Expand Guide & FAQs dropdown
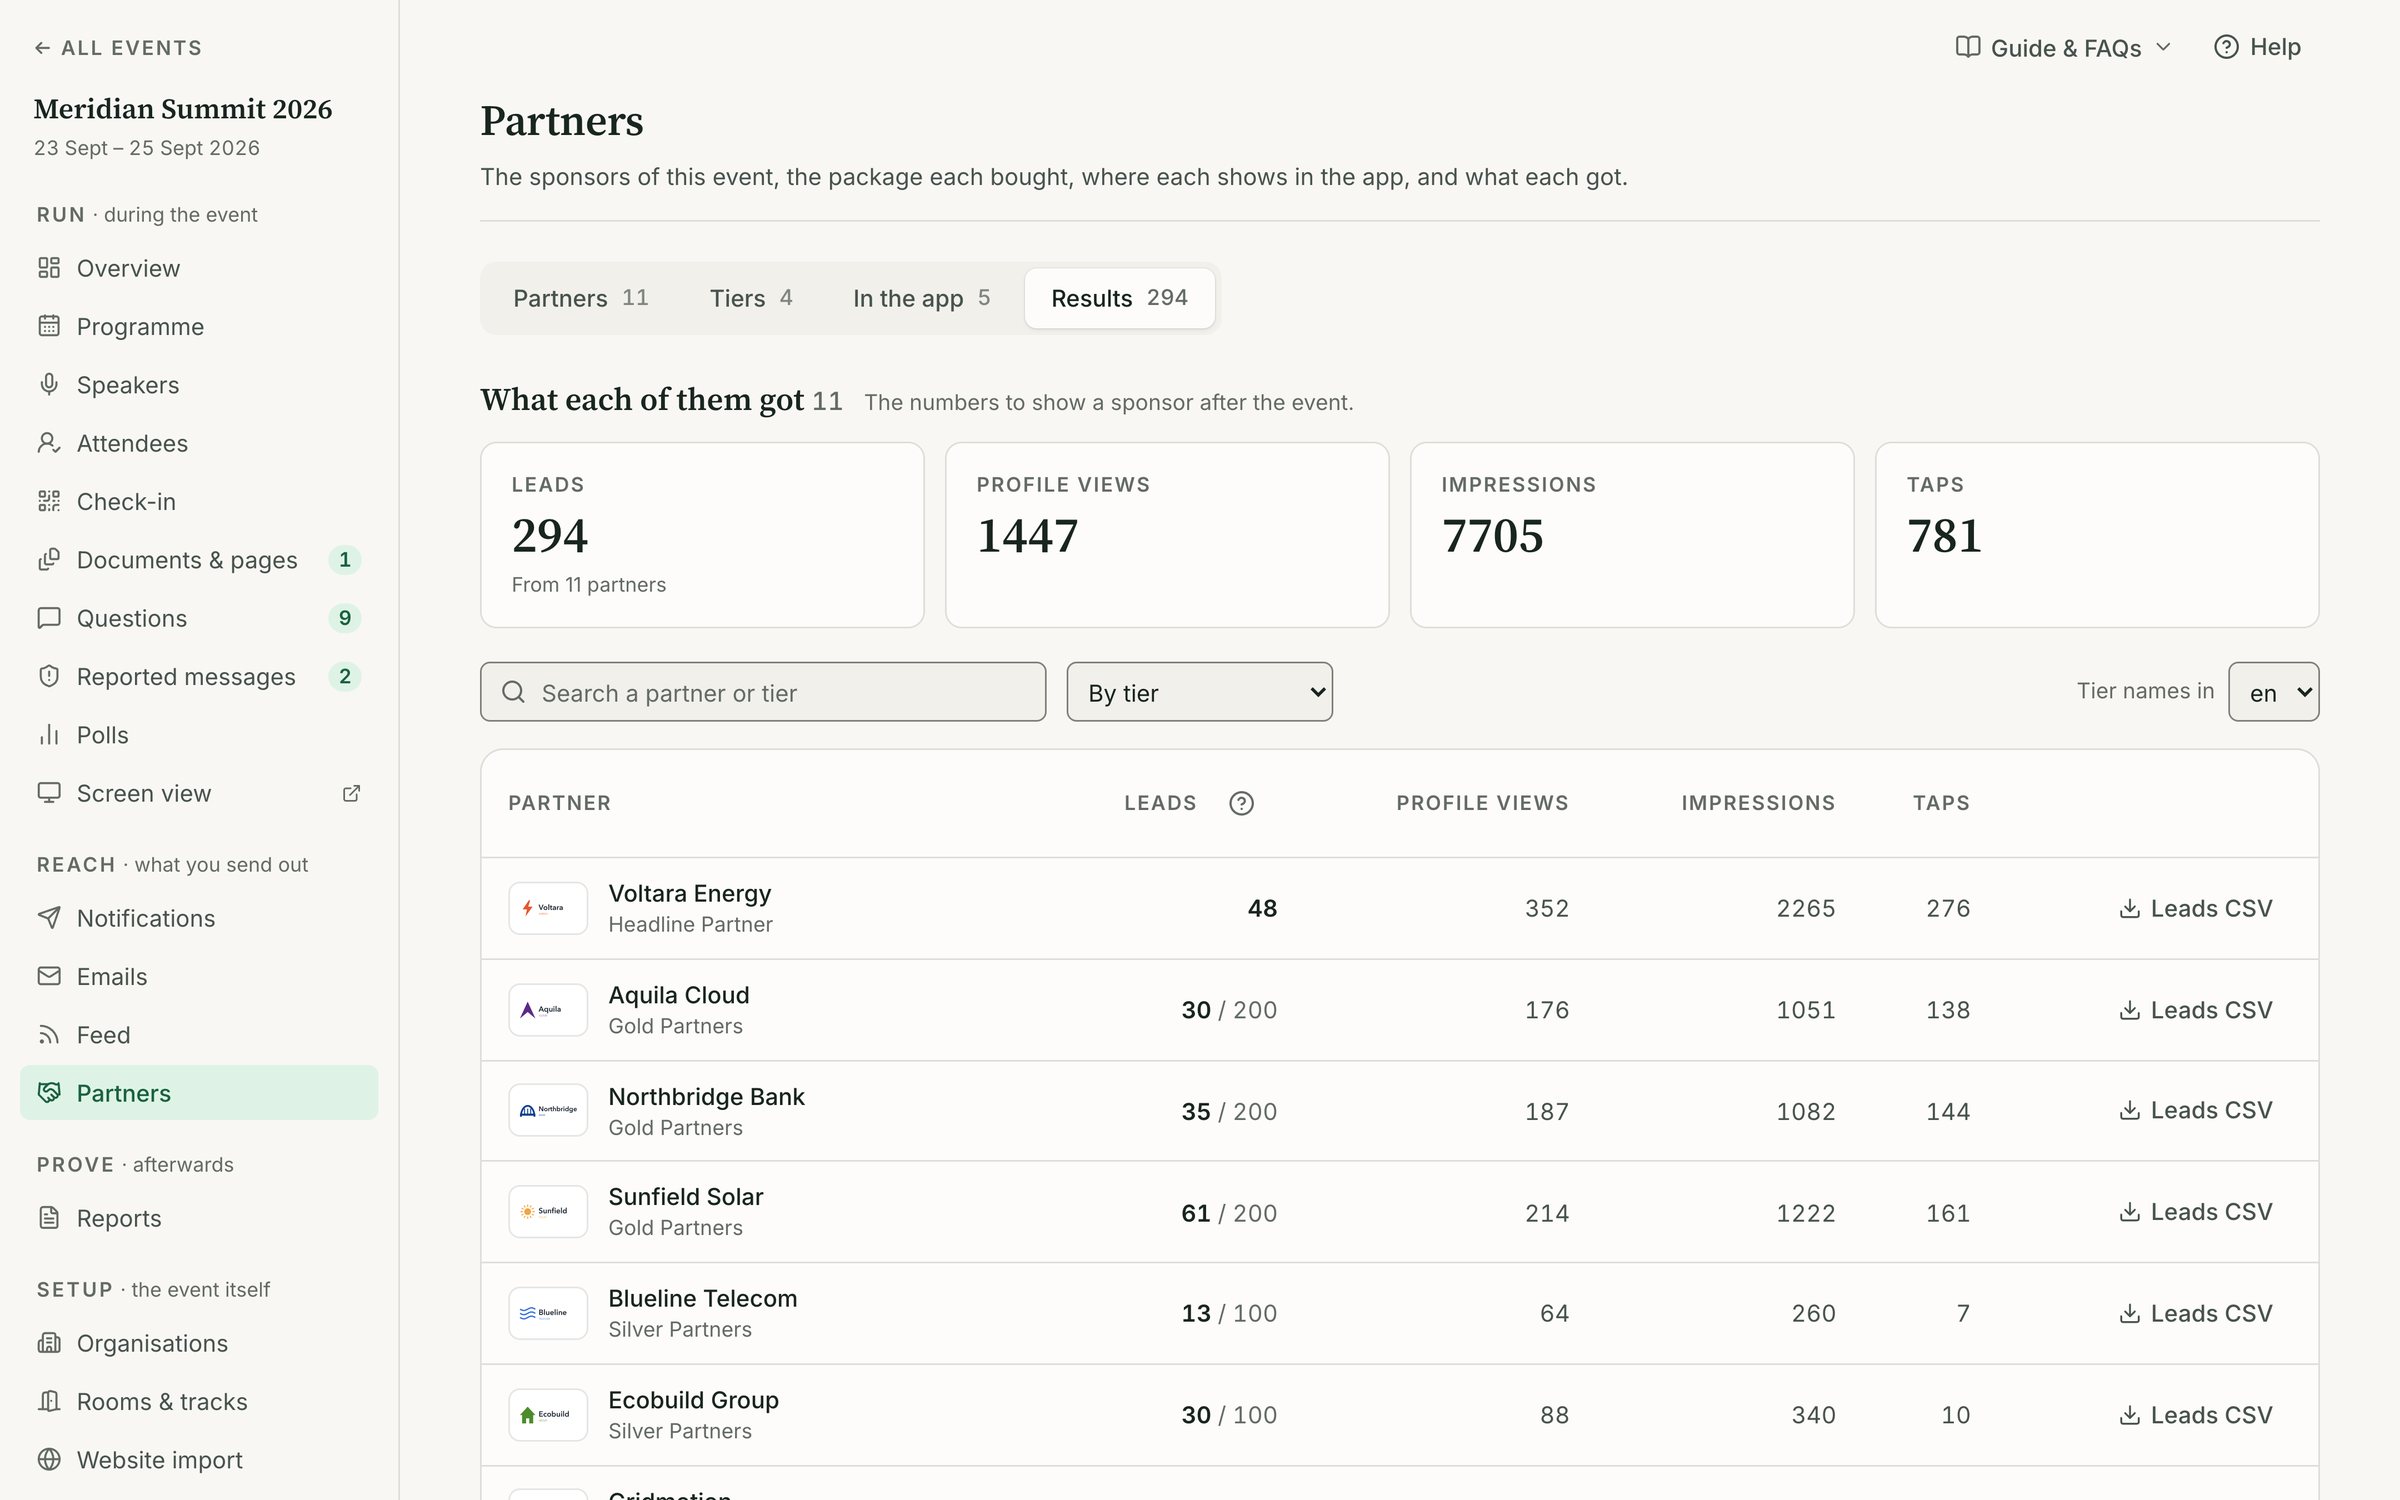 pos(2064,47)
